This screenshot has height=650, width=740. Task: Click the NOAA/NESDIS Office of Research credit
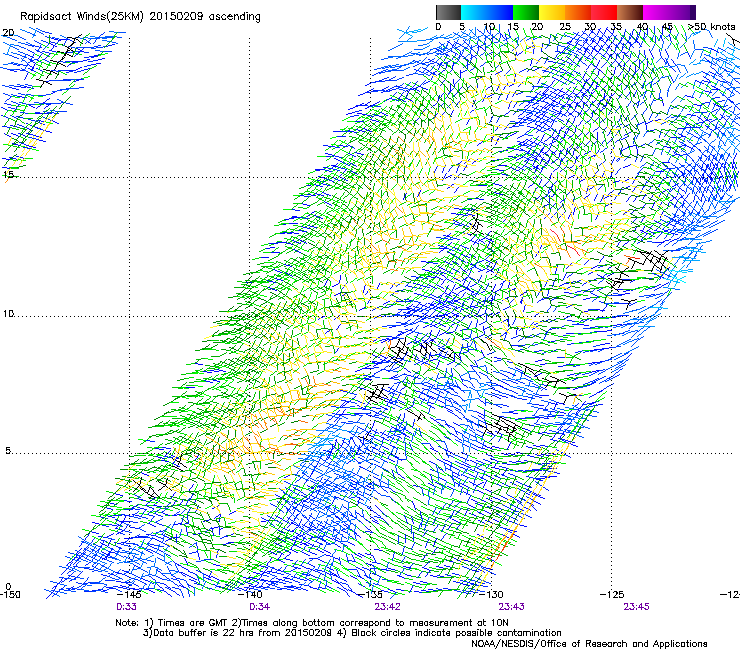click(589, 644)
